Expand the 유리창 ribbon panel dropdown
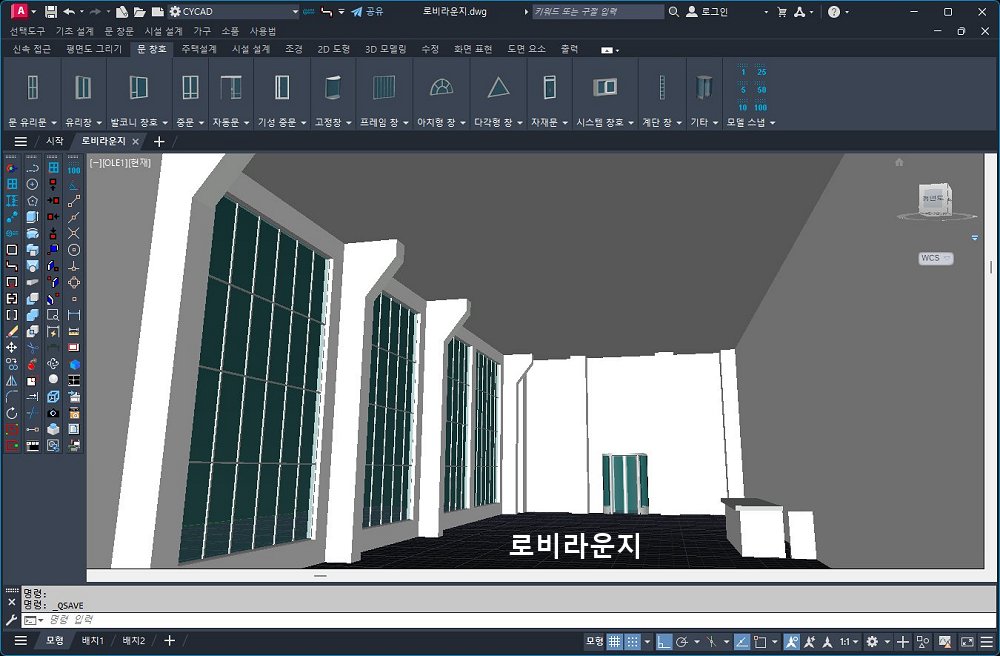 (x=82, y=122)
